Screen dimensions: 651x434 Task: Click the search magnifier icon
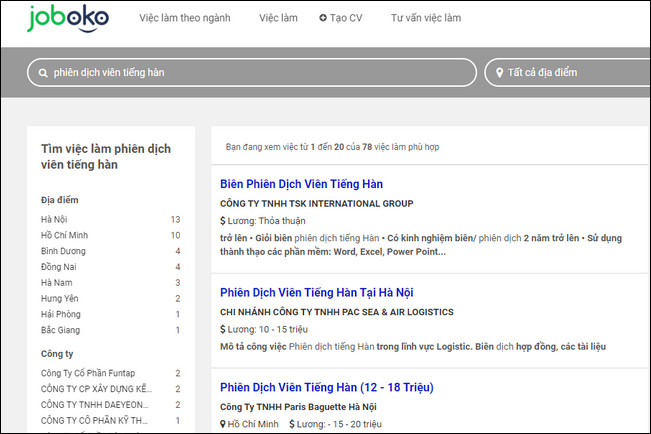(x=42, y=73)
